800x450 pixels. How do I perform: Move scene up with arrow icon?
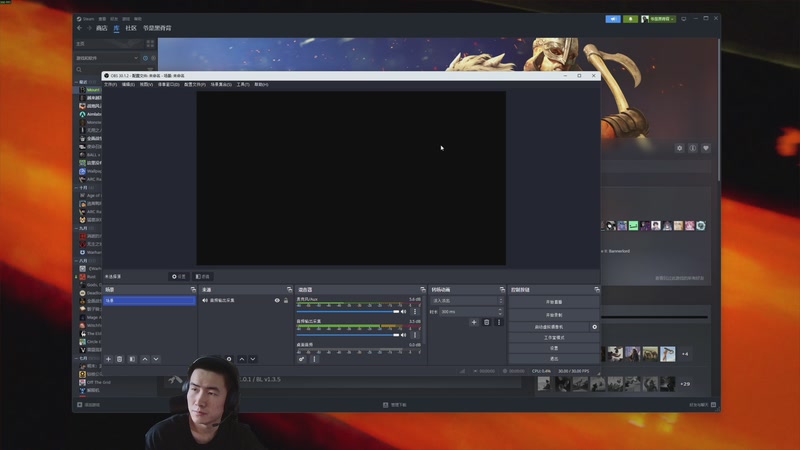[x=145, y=359]
